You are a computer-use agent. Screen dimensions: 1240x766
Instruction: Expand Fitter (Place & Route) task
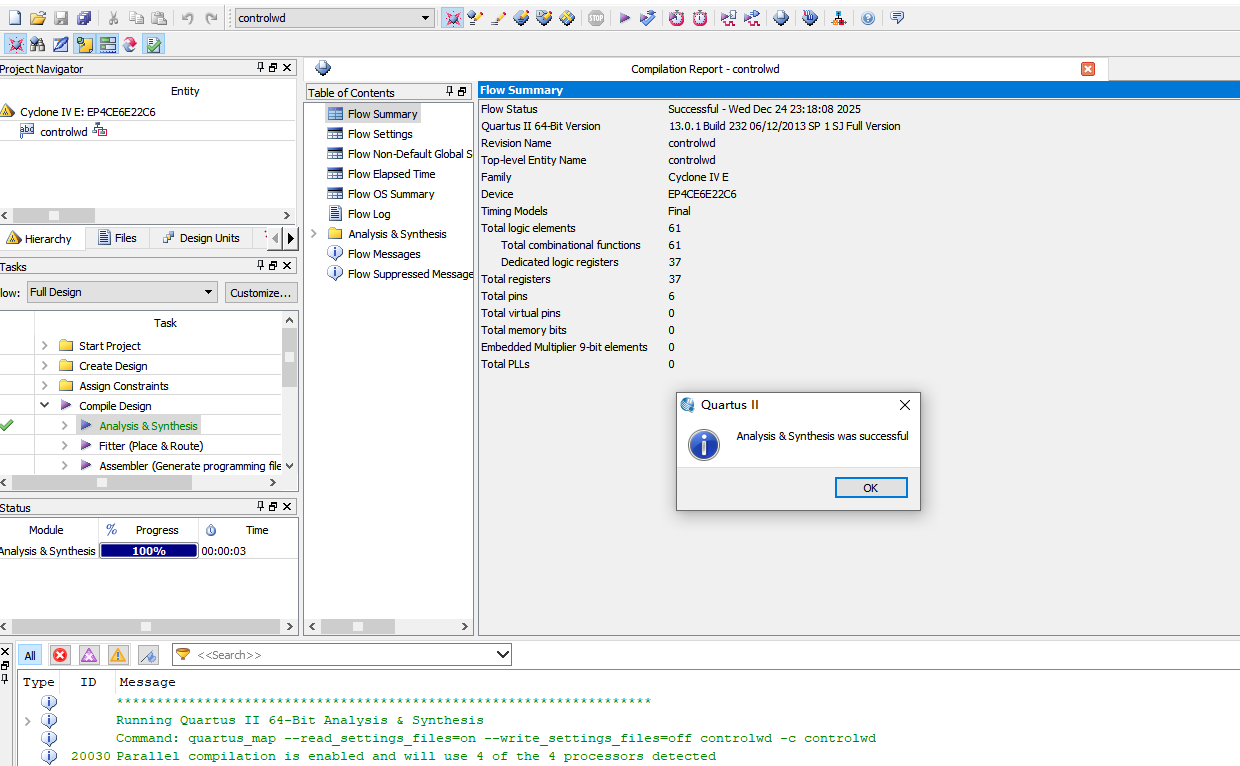[64, 446]
